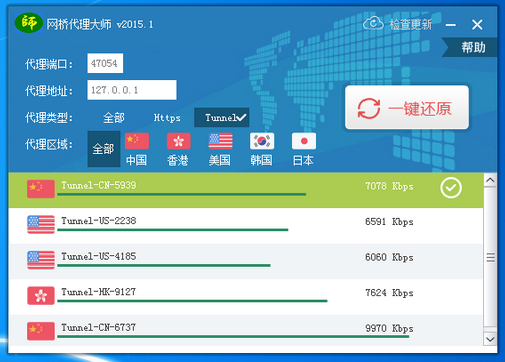Image resolution: width=505 pixels, height=362 pixels.
Task: Select Https proxy type
Action: pos(167,118)
